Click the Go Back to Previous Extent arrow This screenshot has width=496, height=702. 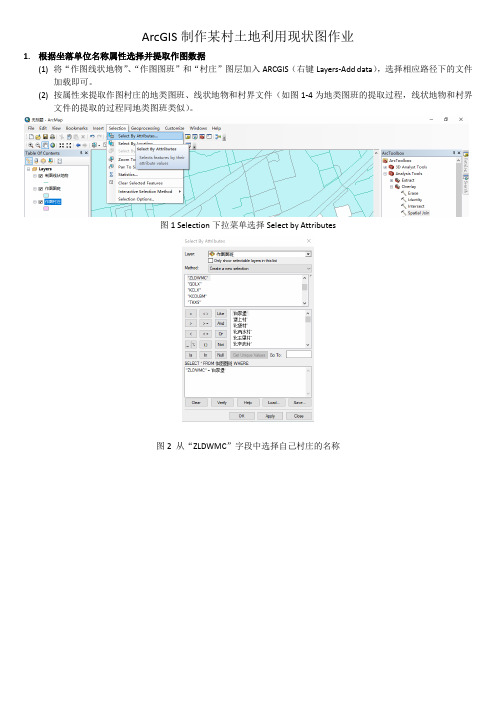tap(78, 146)
